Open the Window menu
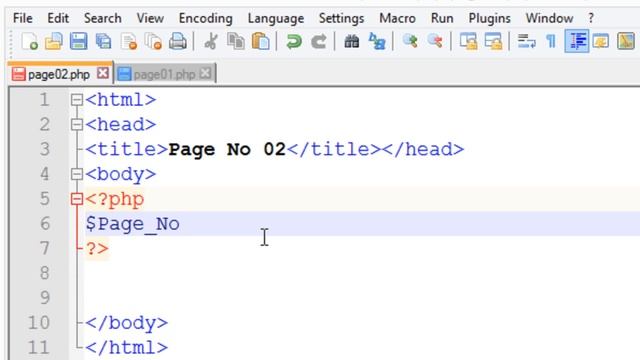The height and width of the screenshot is (360, 640). (x=549, y=18)
